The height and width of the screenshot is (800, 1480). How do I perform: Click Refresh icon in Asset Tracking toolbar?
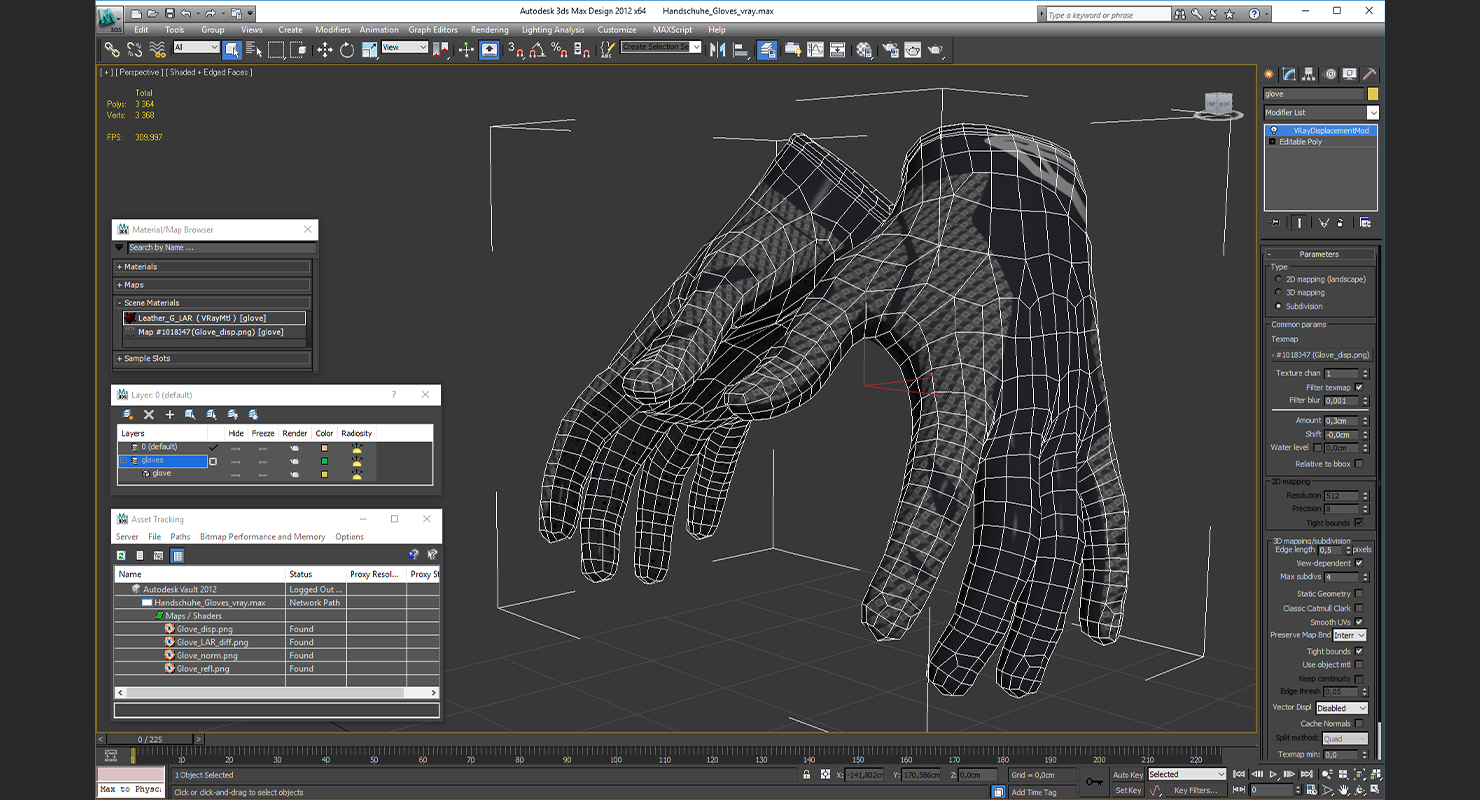pyautogui.click(x=121, y=555)
